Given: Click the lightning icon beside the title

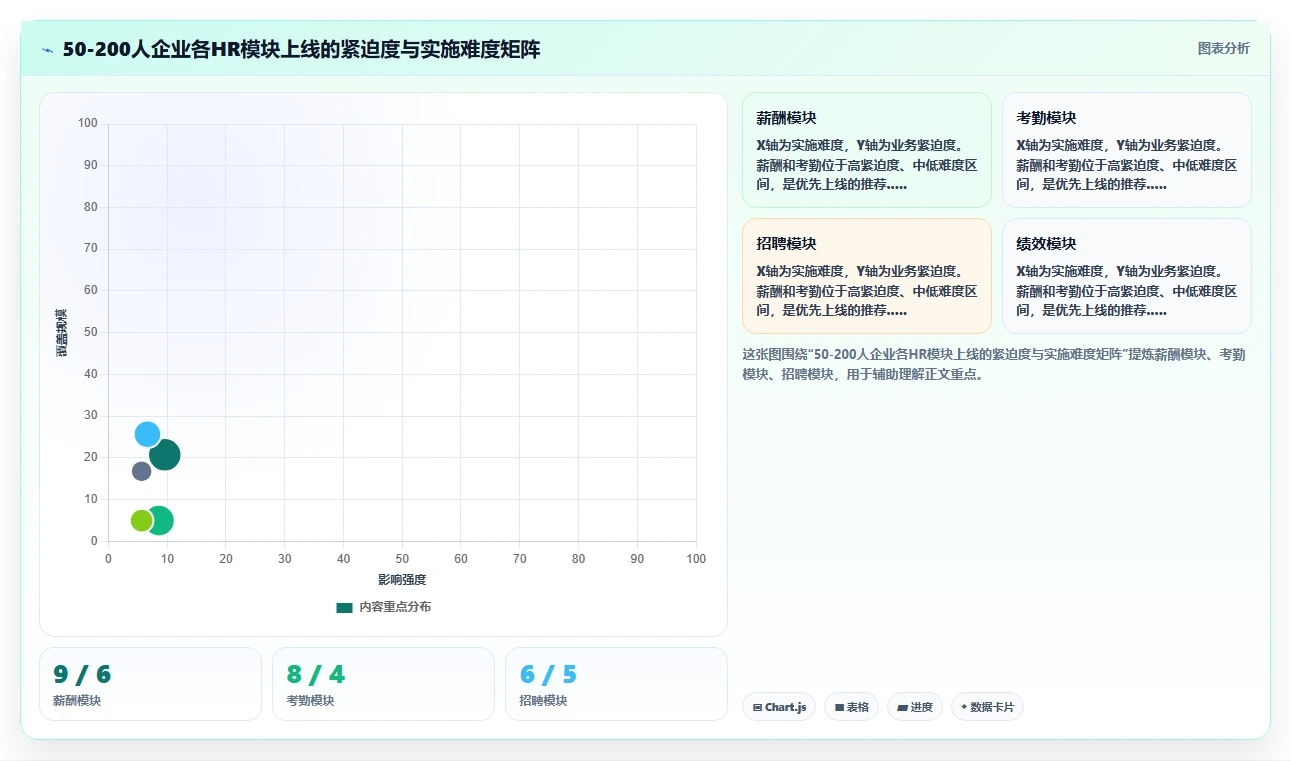Looking at the screenshot, I should pos(48,50).
